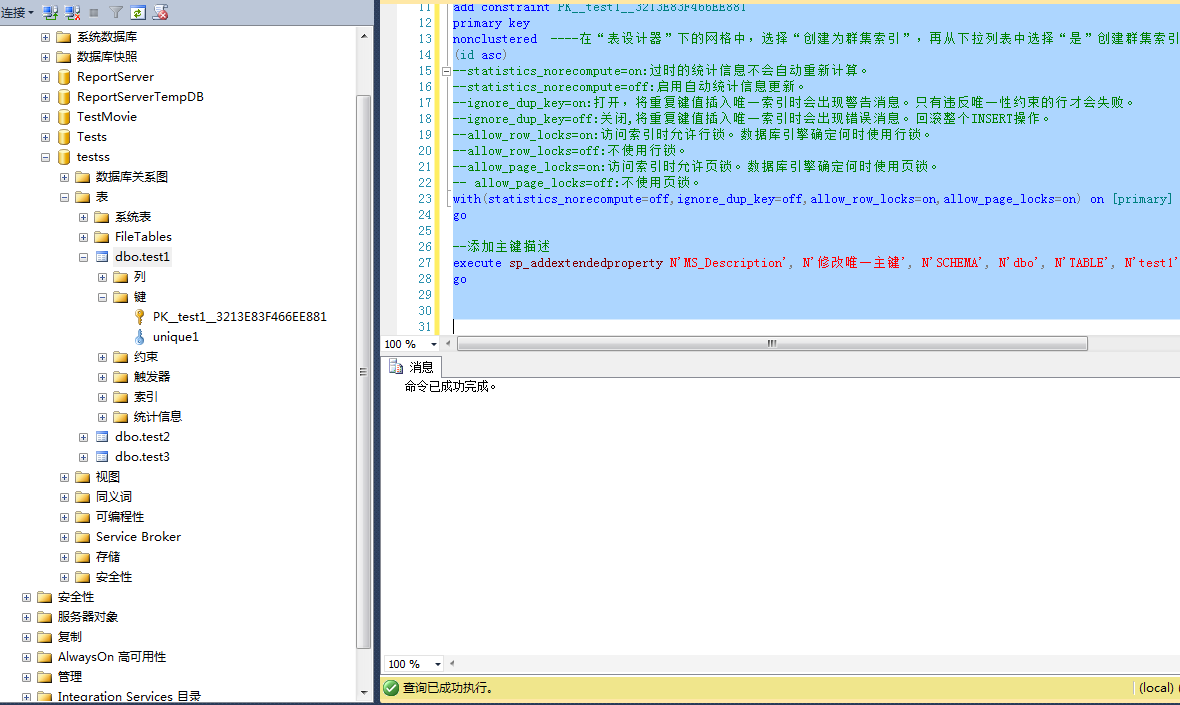Collapse the testss database node

tap(45, 156)
